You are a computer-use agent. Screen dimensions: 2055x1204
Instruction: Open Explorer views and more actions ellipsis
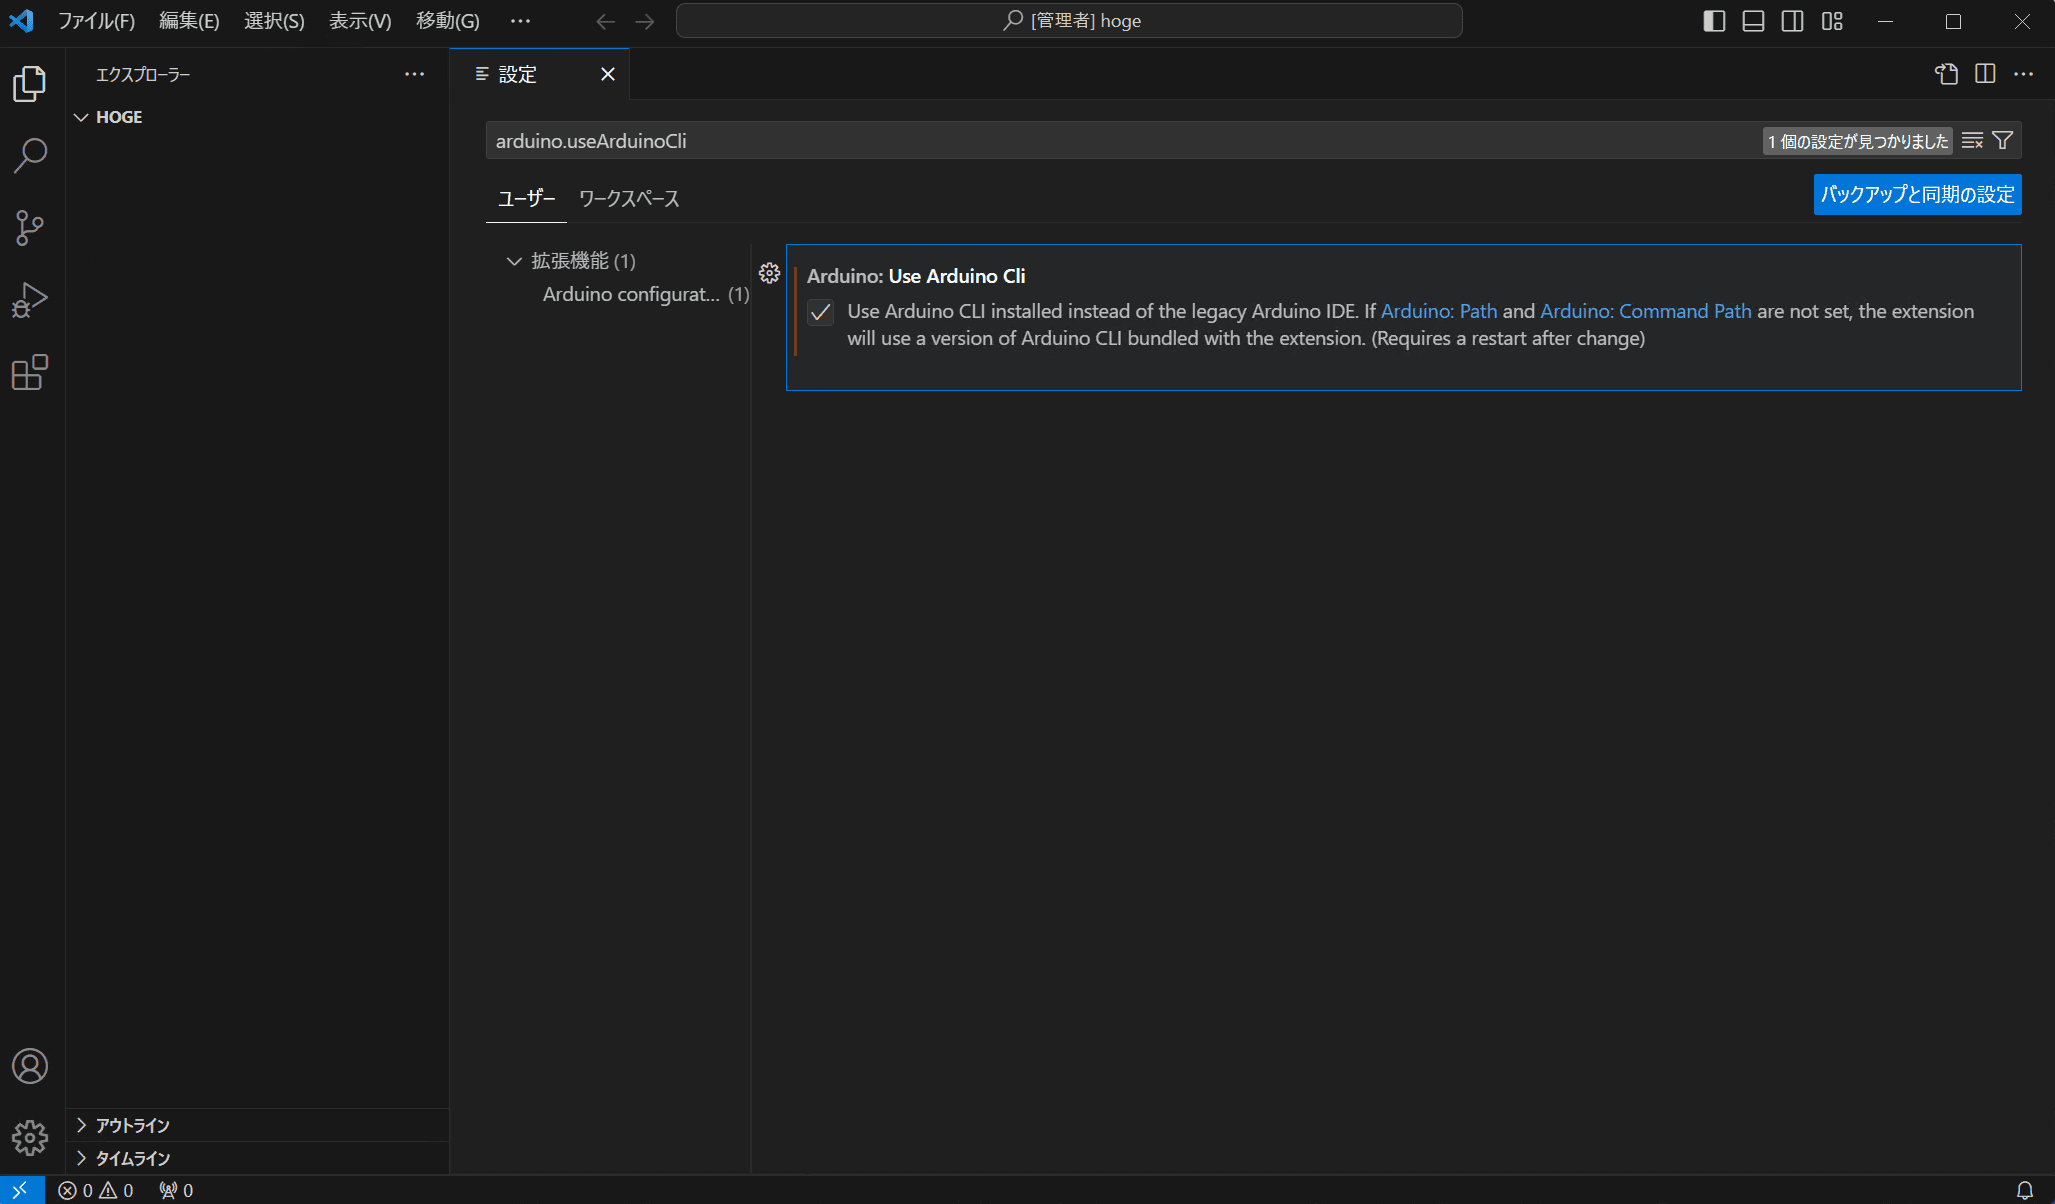414,74
